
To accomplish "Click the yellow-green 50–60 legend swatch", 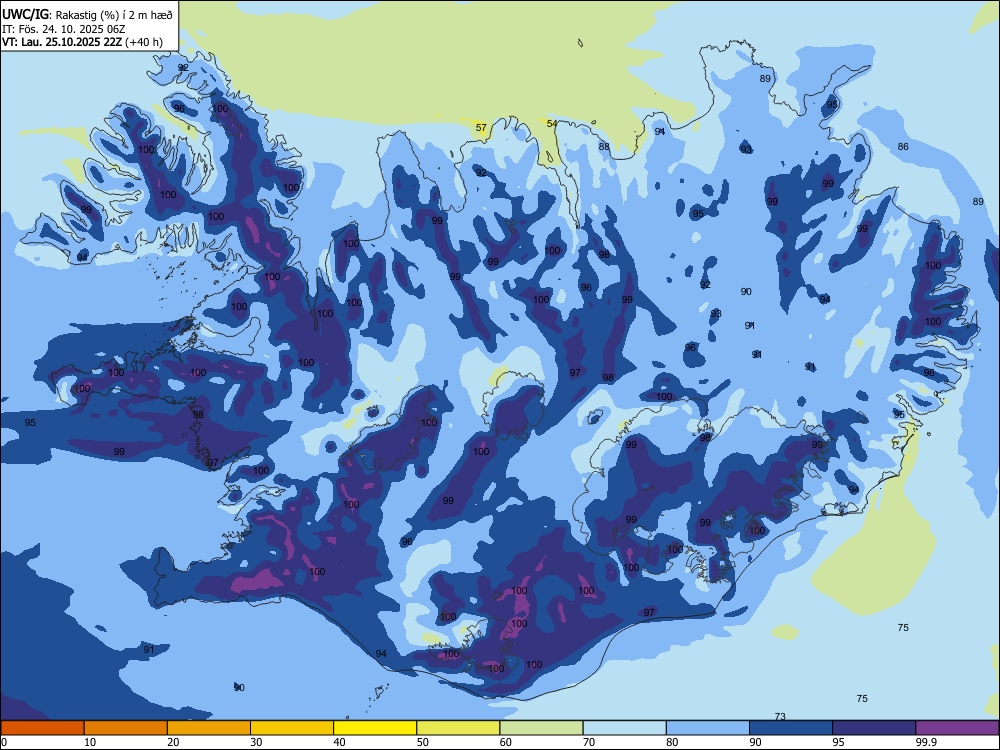I will [458, 728].
